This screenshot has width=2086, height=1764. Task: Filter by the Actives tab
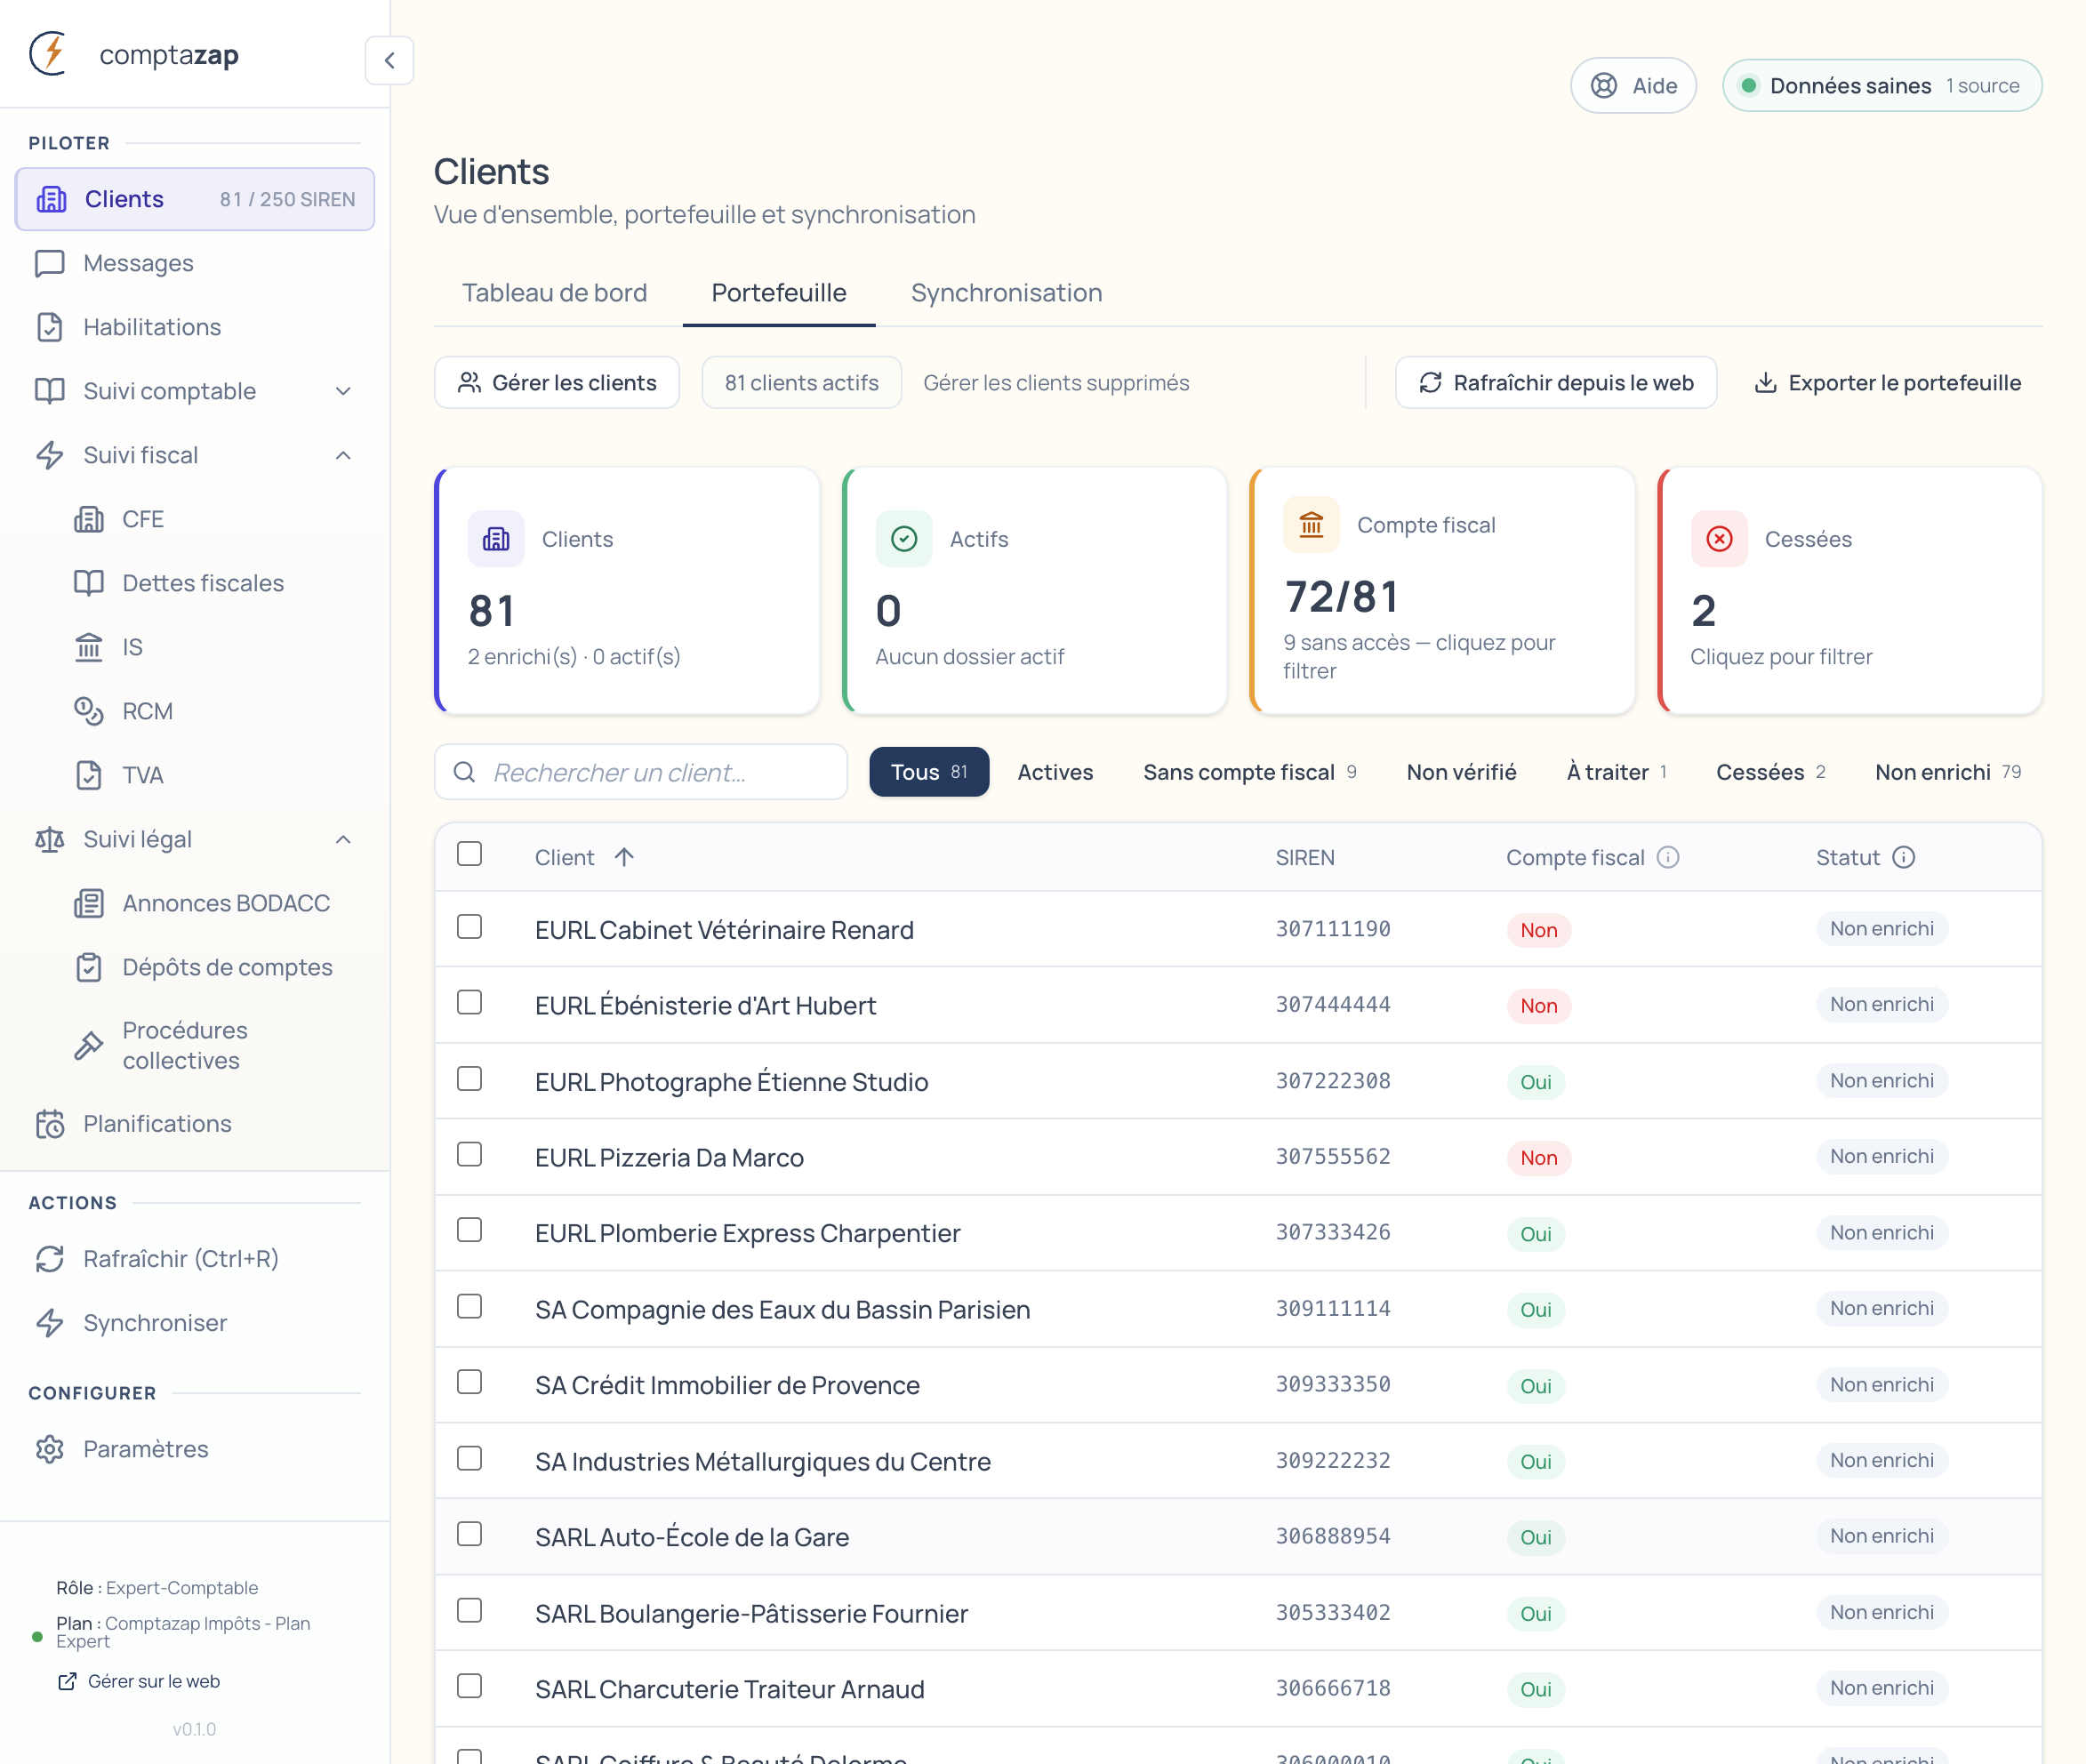click(x=1055, y=772)
